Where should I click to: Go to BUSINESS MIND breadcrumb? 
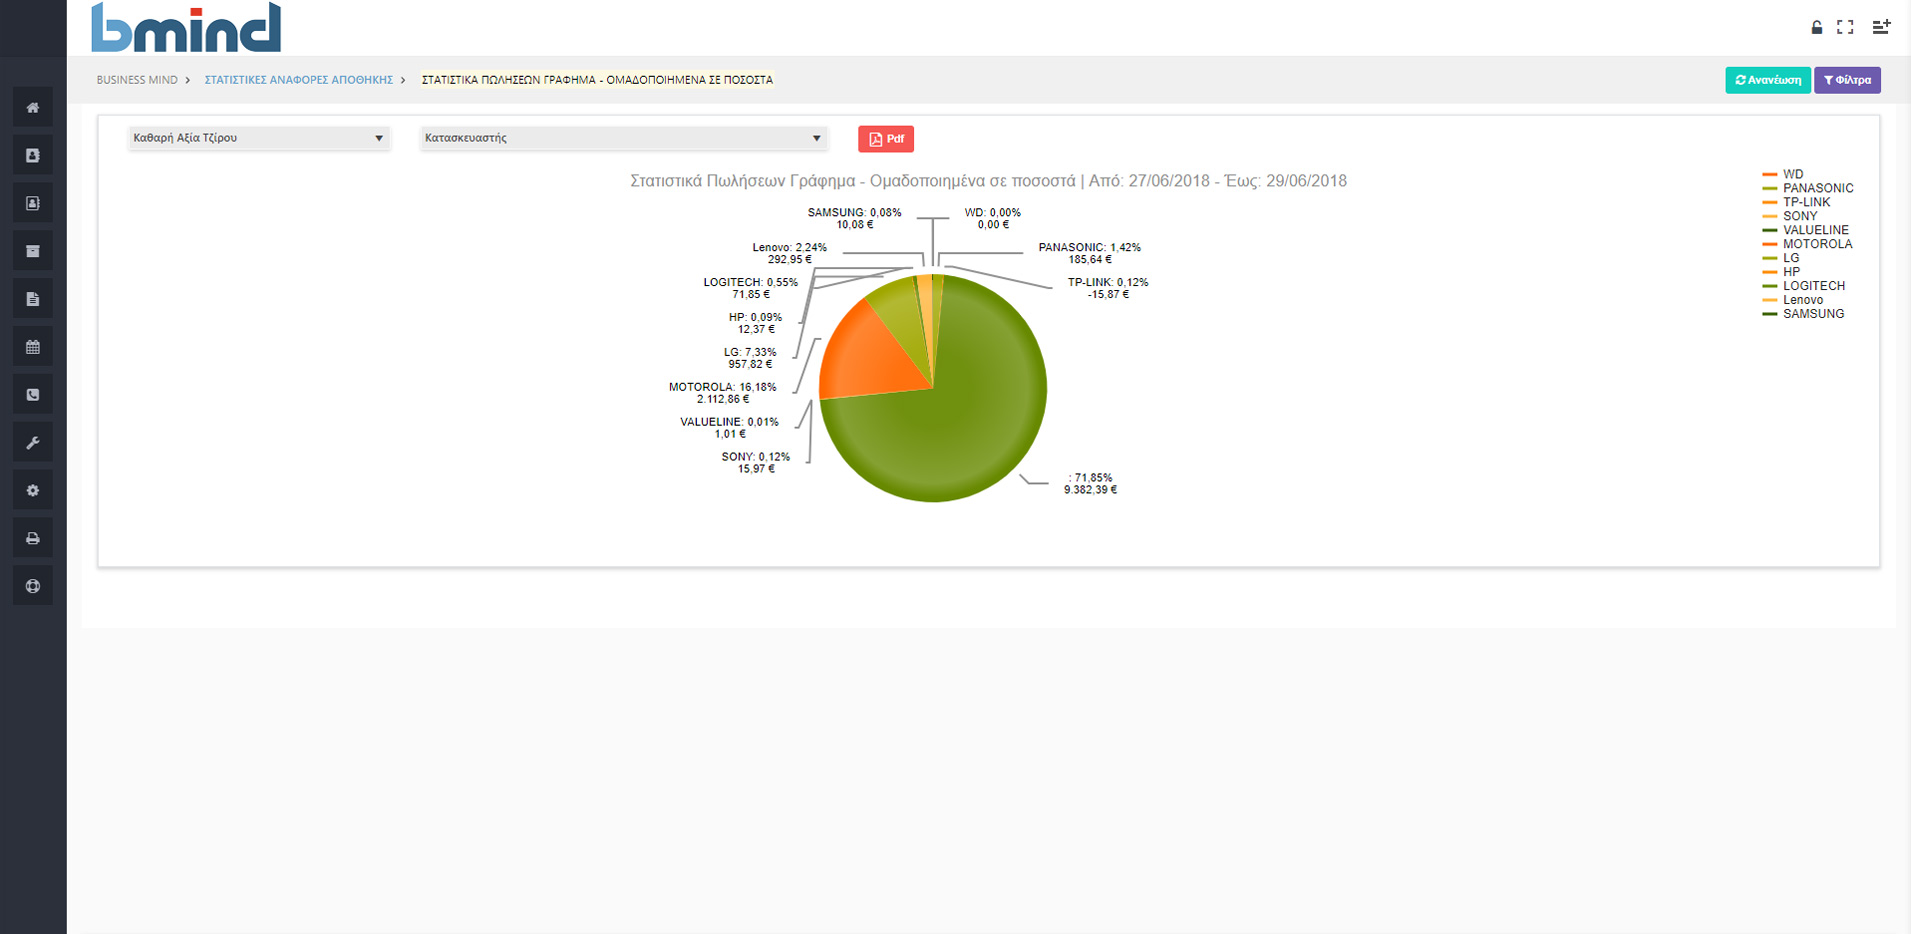[x=137, y=80]
